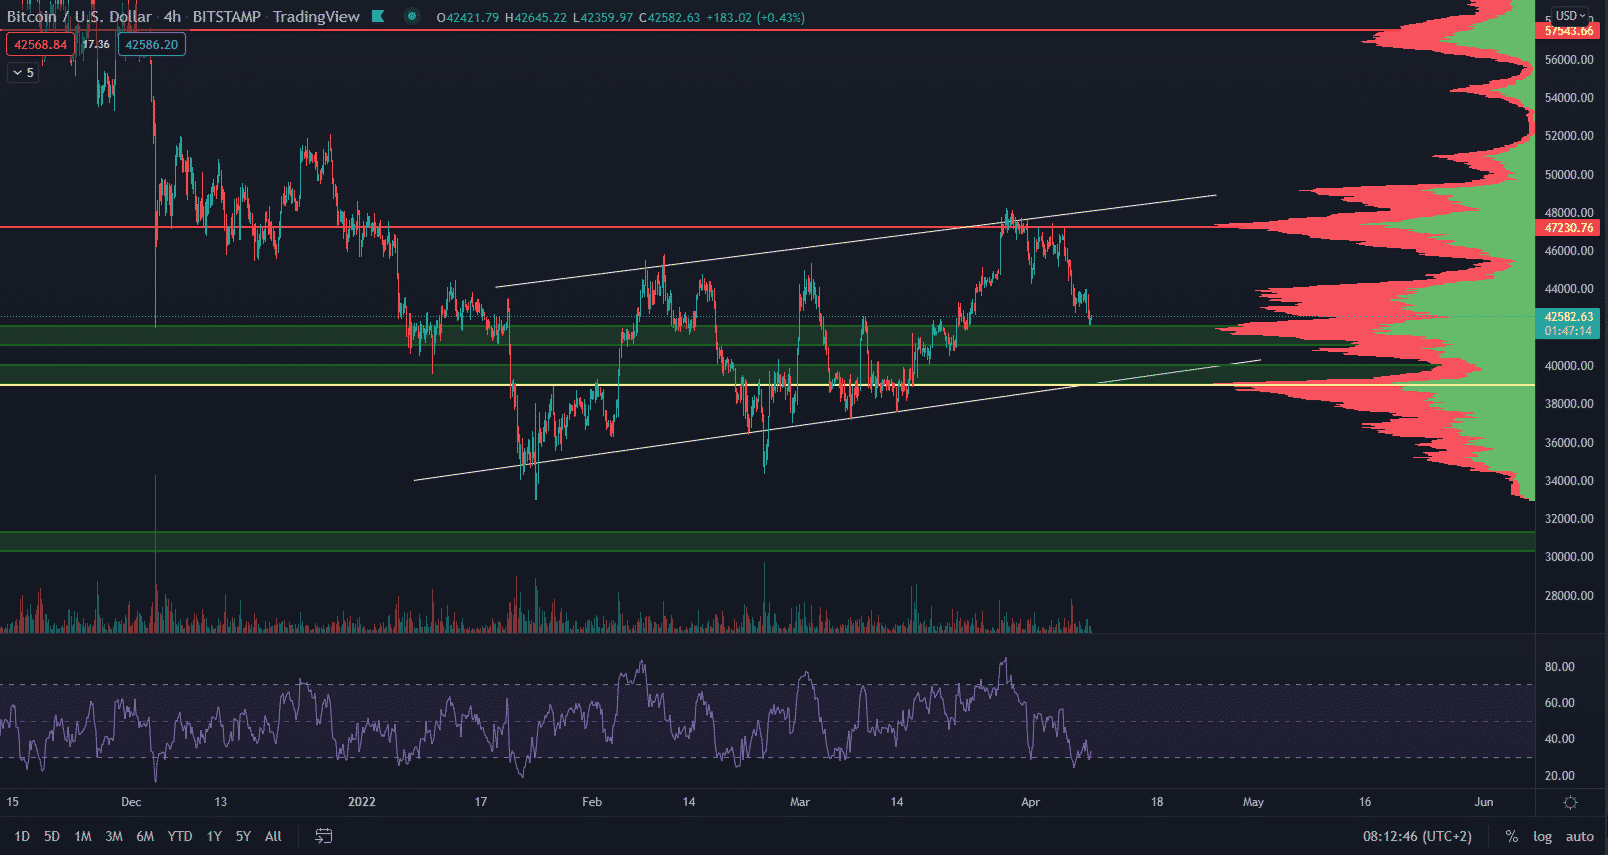Open the USD currency dropdown
The height and width of the screenshot is (855, 1608).
(x=1569, y=16)
